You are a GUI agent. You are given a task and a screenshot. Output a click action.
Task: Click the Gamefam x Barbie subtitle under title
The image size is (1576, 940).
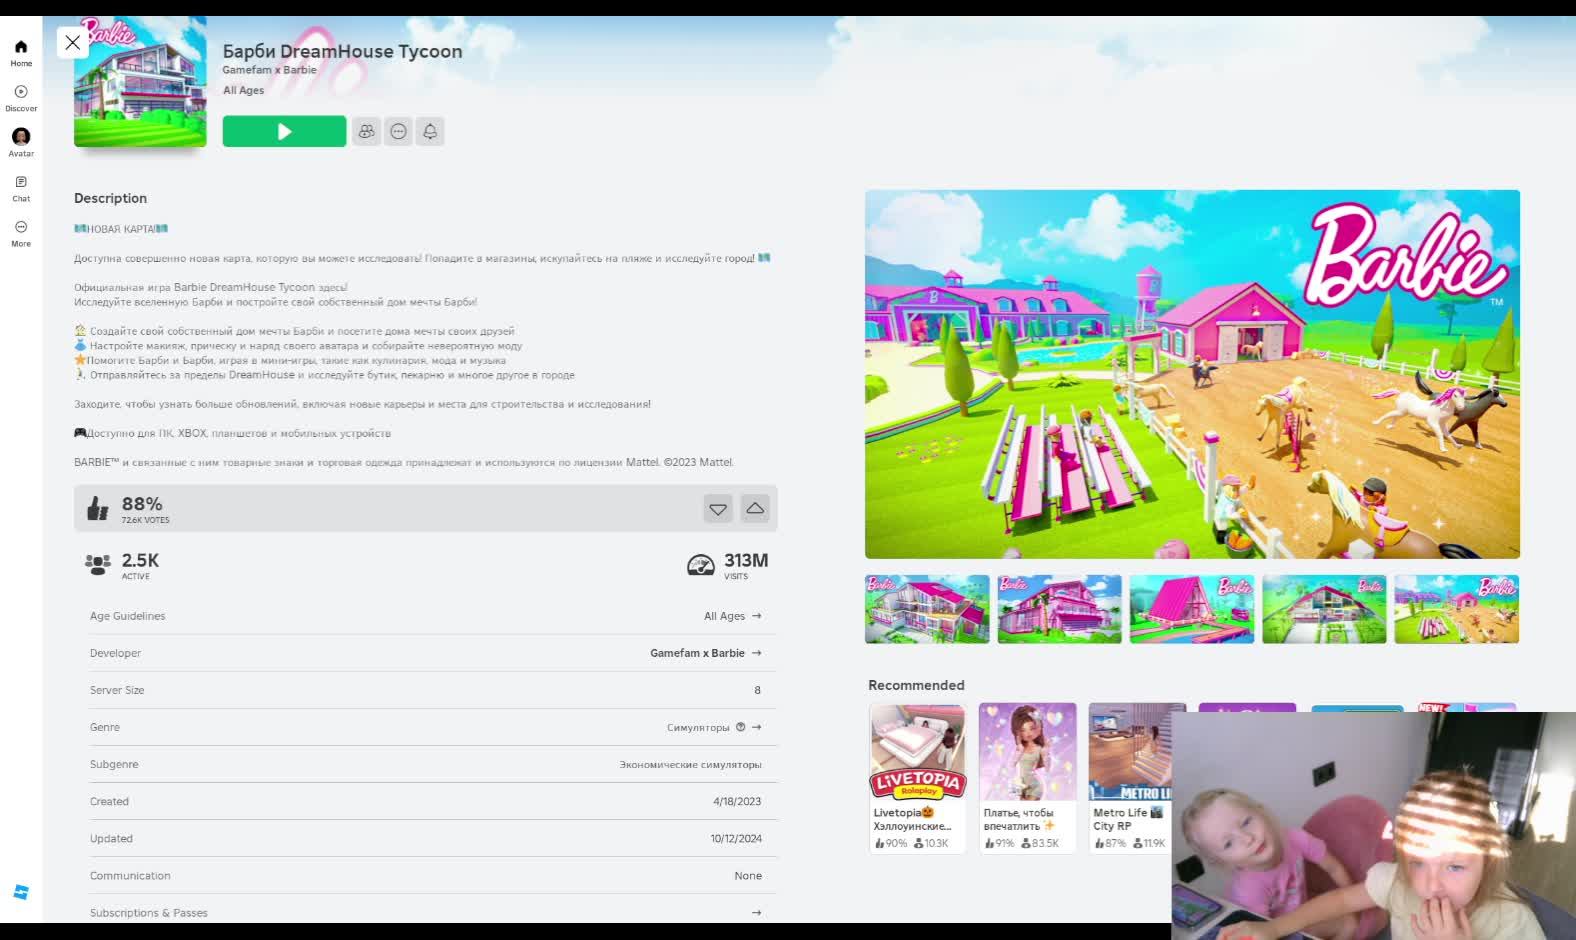(x=269, y=70)
